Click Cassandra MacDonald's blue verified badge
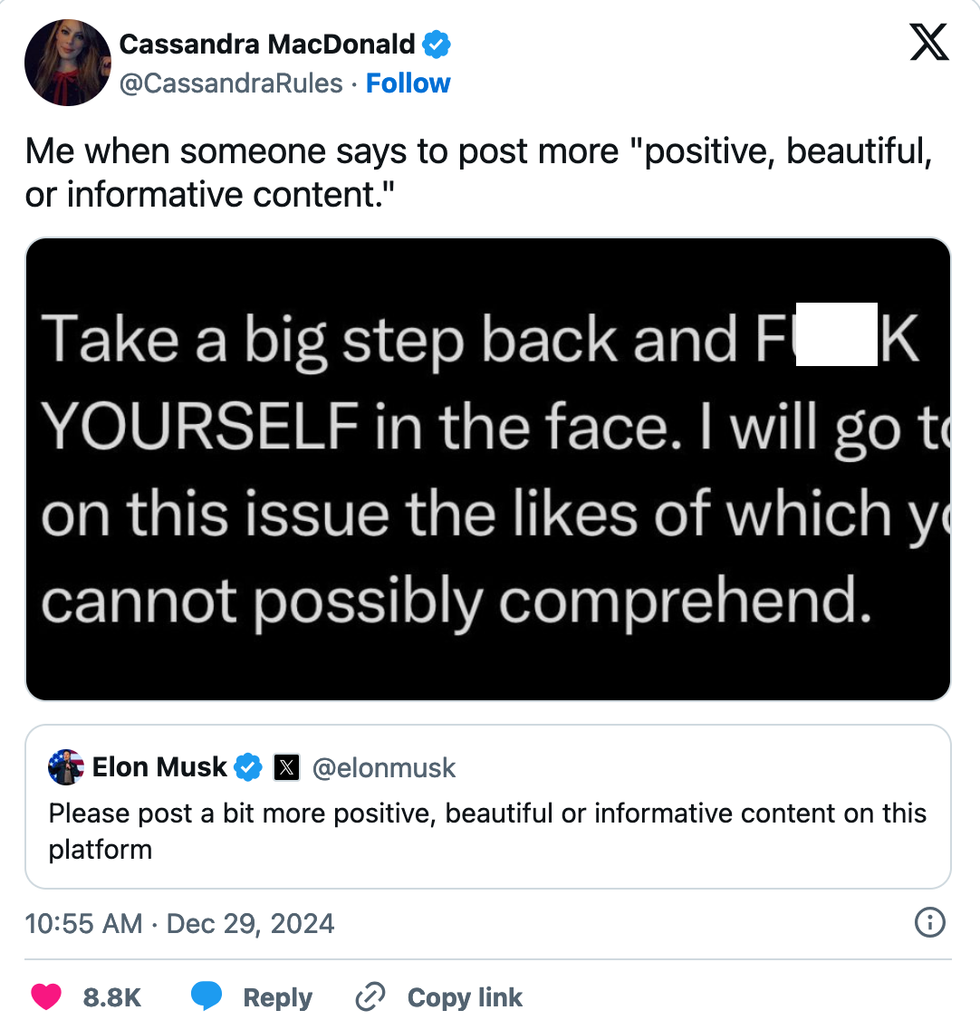 tap(437, 44)
